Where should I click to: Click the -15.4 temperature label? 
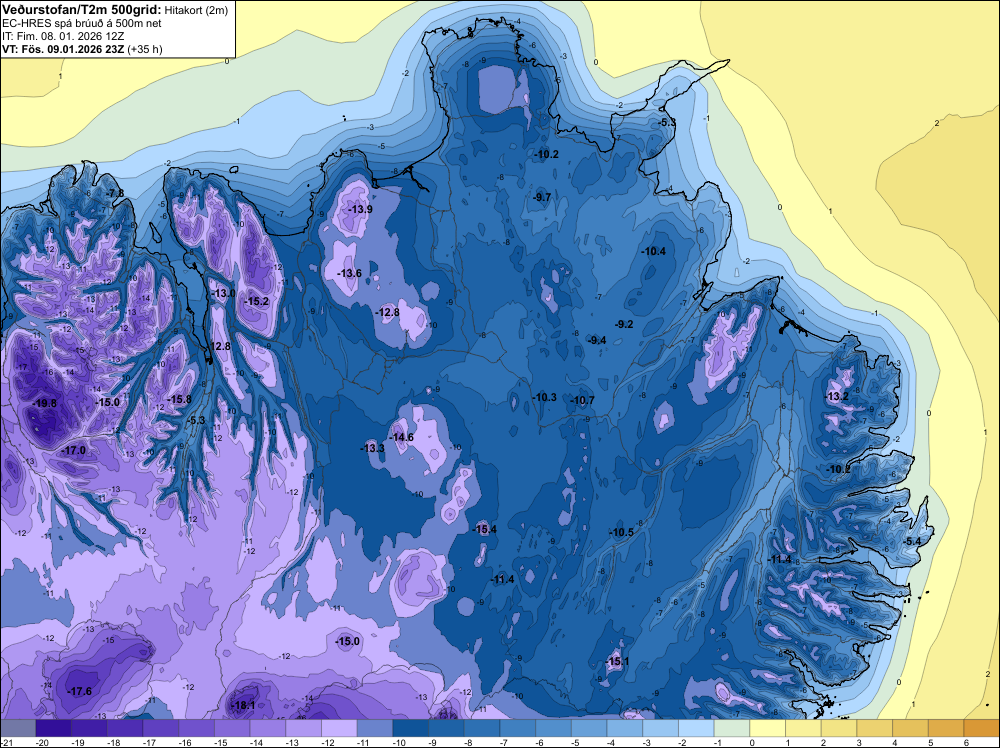484,529
